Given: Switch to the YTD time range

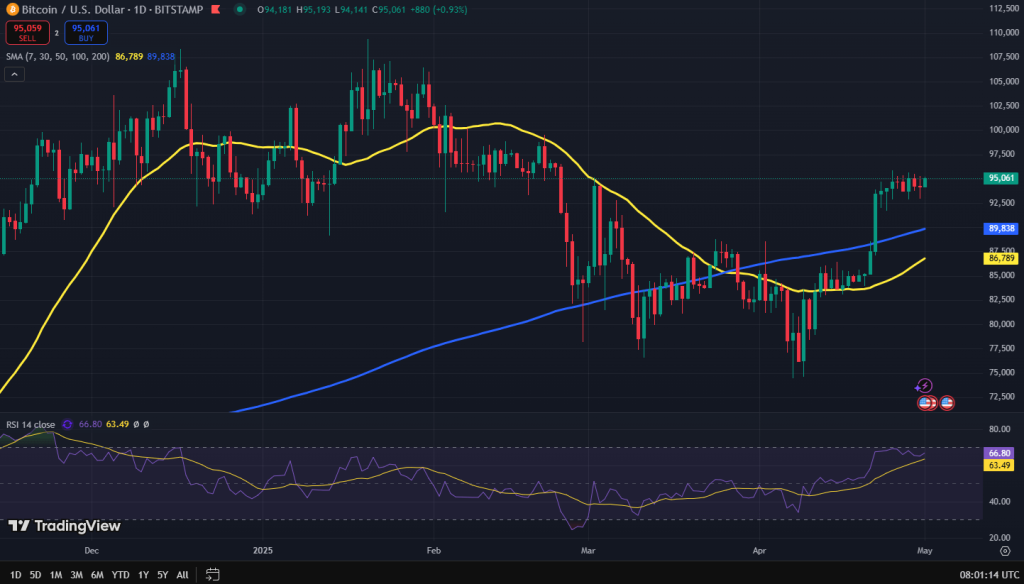Looking at the screenshot, I should click(x=121, y=575).
